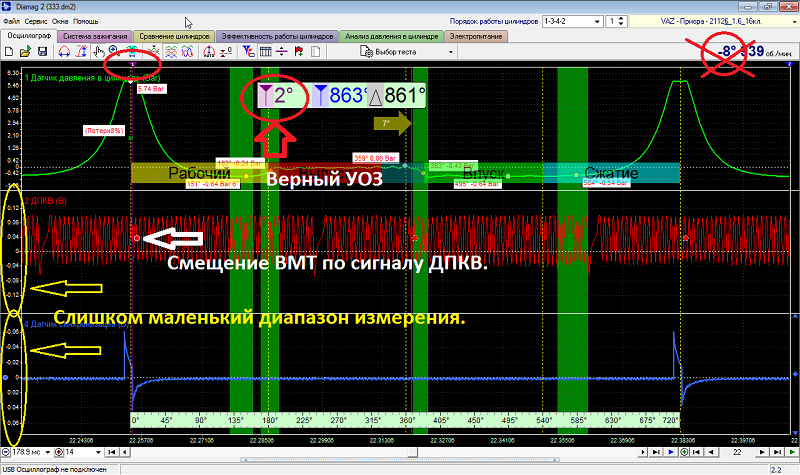Open the Сервис menu

tap(36, 21)
